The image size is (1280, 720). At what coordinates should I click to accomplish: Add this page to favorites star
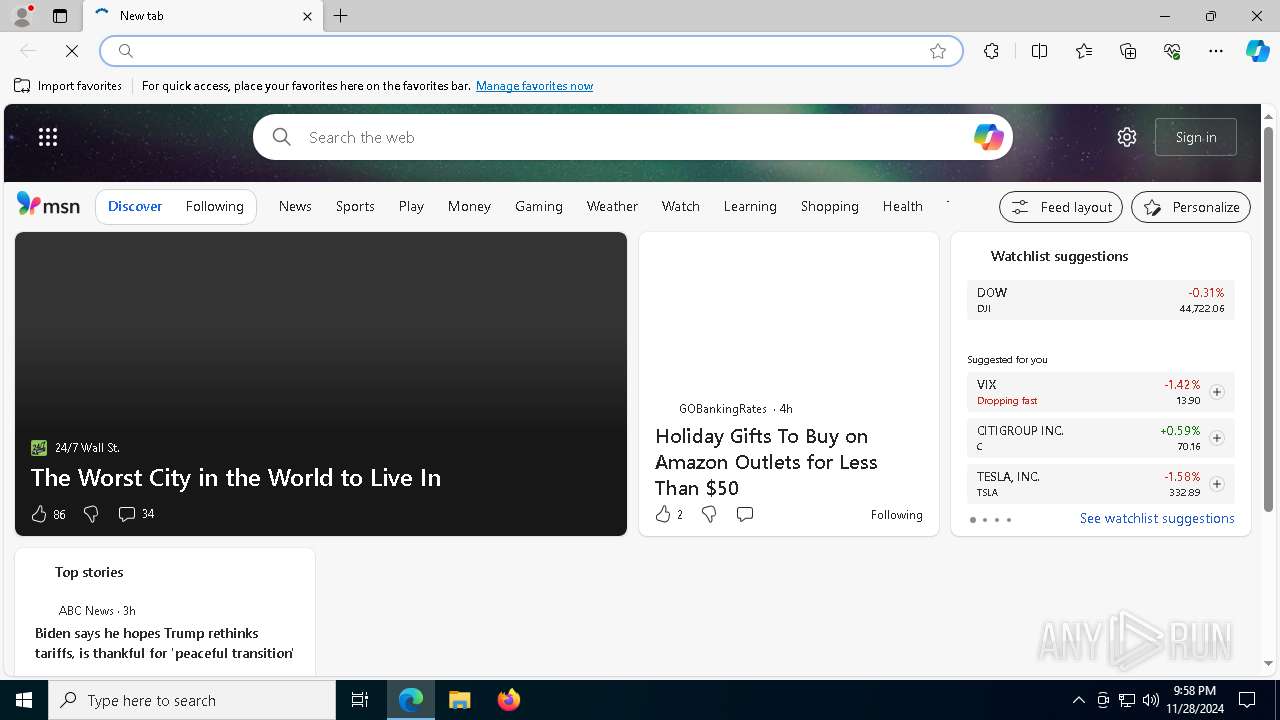click(x=938, y=51)
